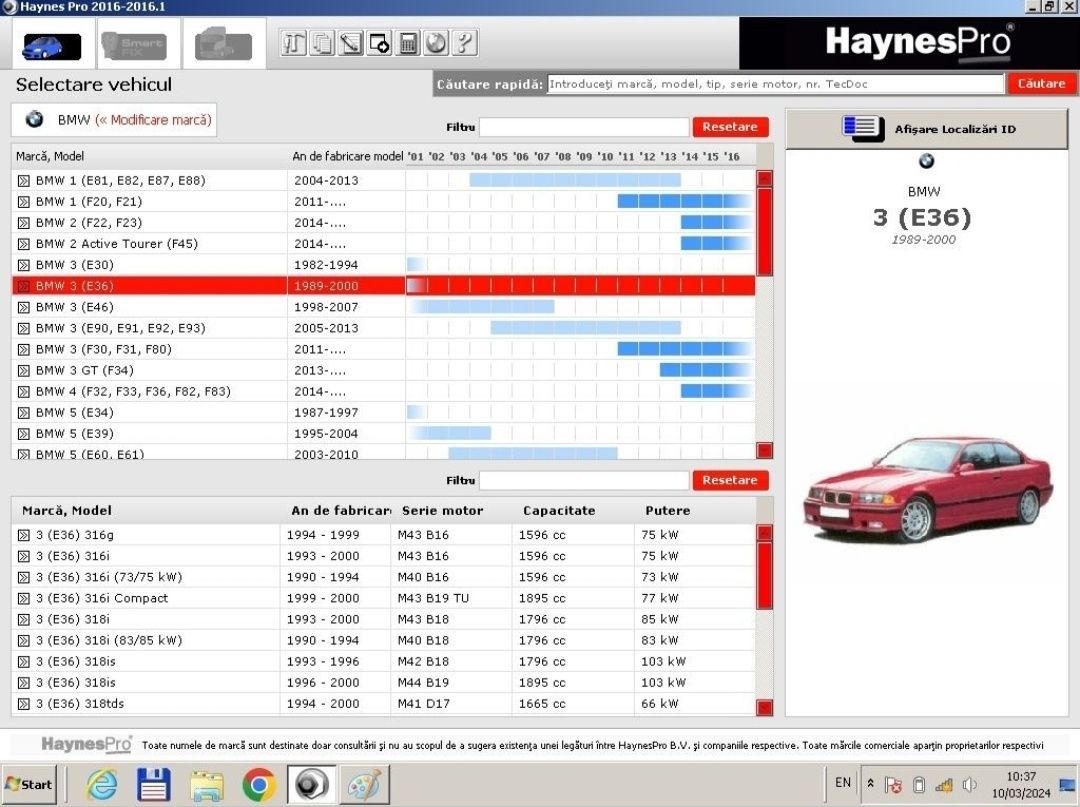The height and width of the screenshot is (807, 1080).
Task: Select the 3 (E36) 318is M44 B19 variant
Action: pyautogui.click(x=383, y=683)
